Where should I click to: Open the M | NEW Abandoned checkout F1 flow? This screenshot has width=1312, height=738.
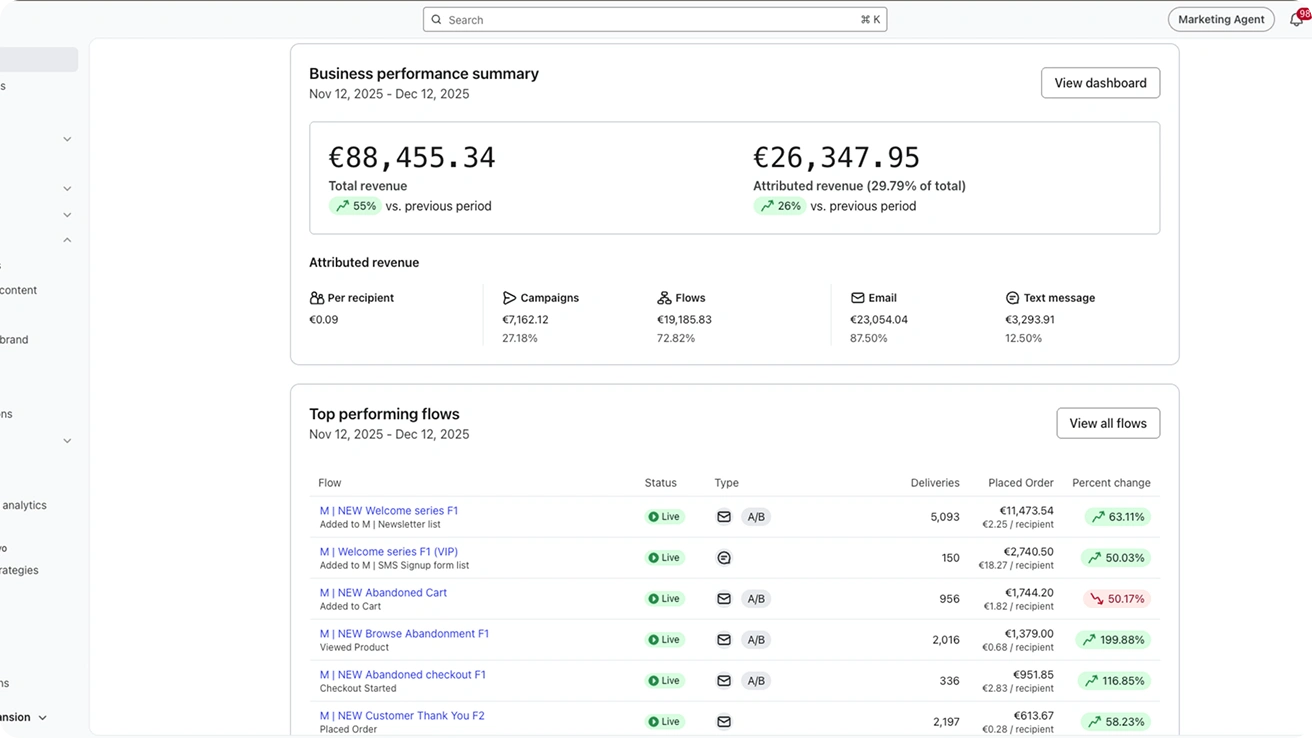[402, 675]
